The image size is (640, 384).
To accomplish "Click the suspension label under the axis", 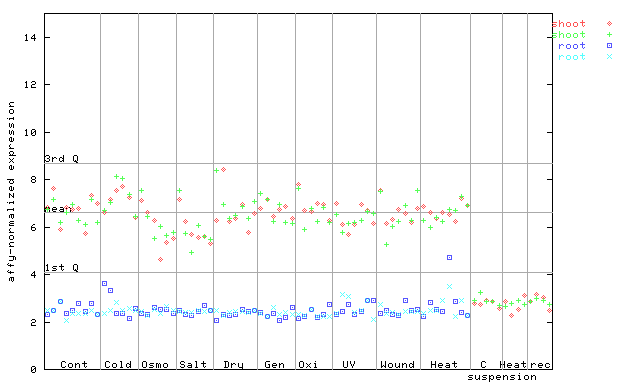I will 502,377.
